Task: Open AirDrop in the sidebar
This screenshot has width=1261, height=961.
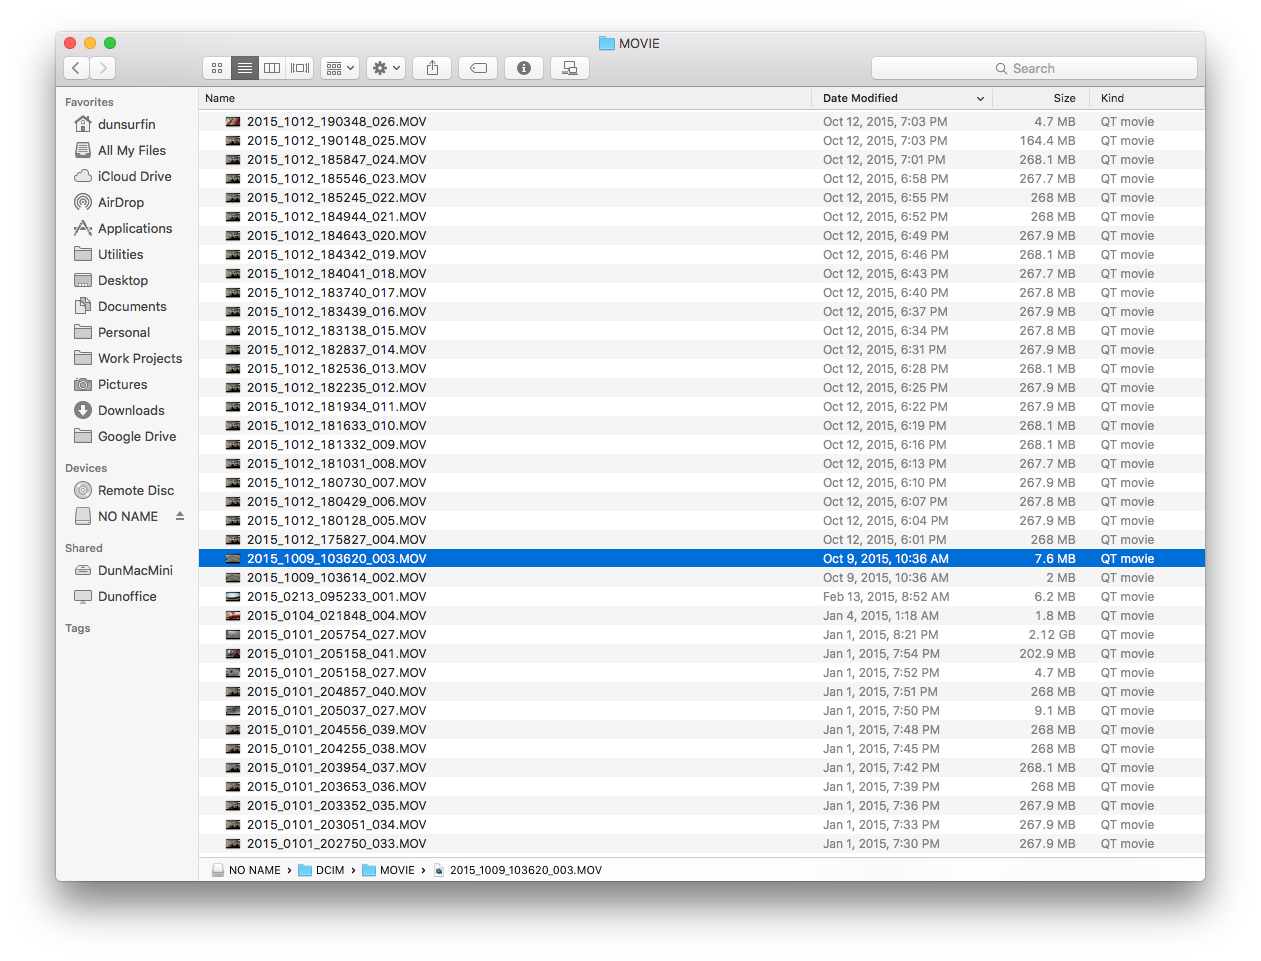Action: point(120,202)
